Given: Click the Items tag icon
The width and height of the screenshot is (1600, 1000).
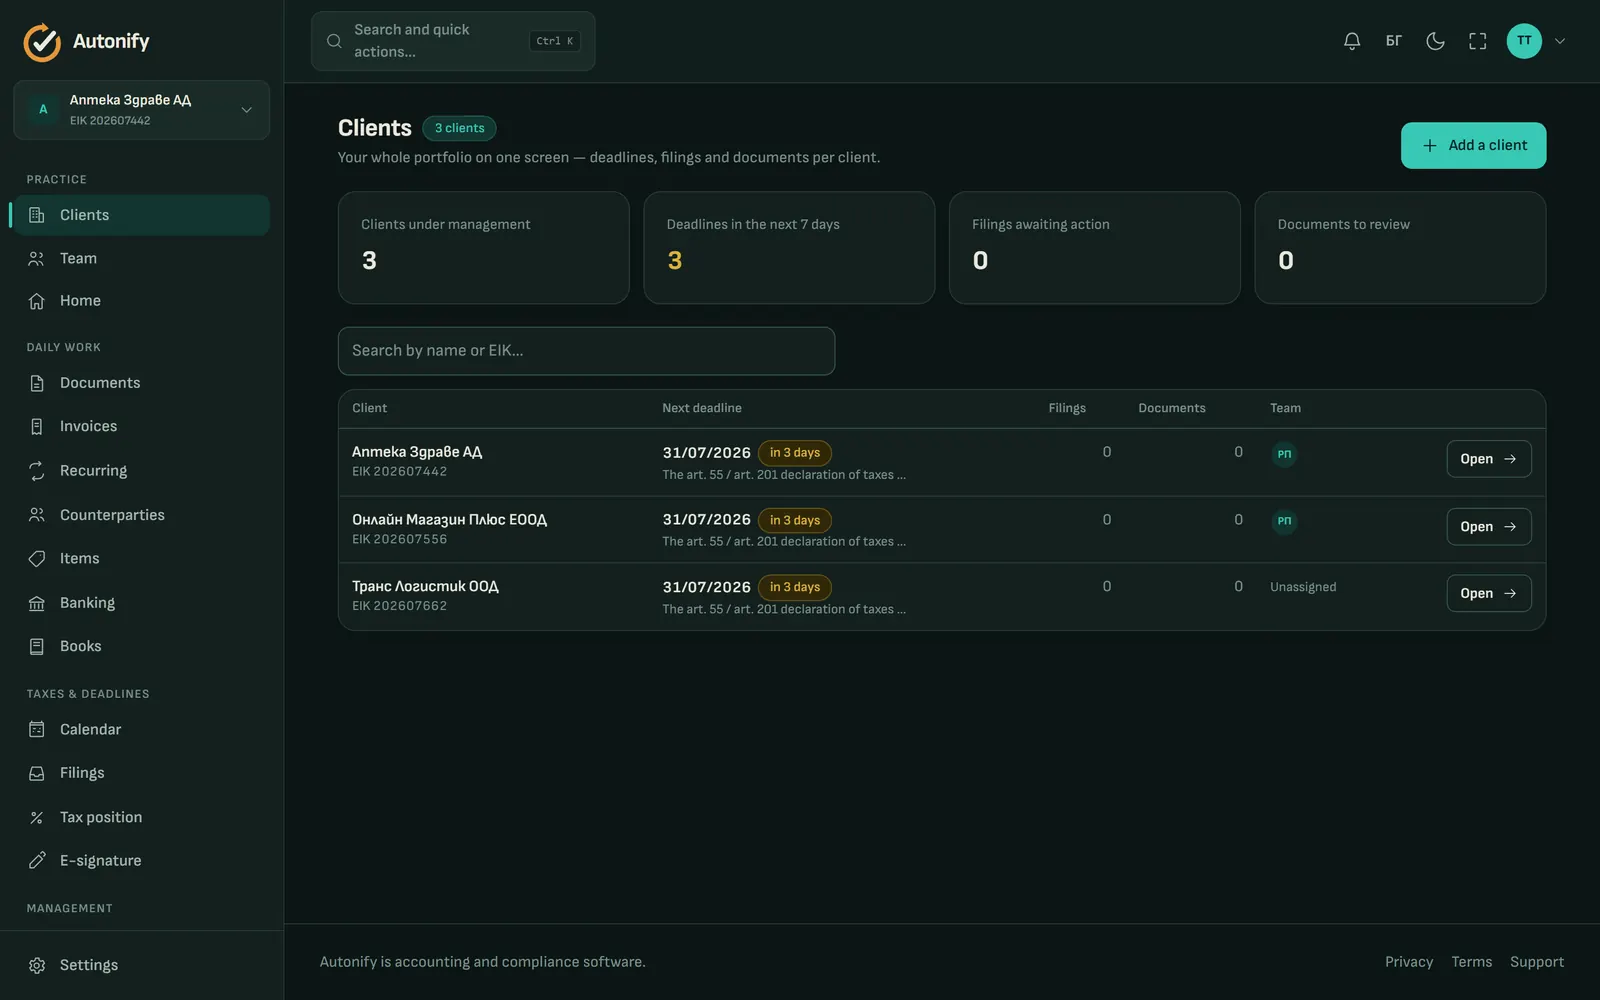Looking at the screenshot, I should pos(37,558).
